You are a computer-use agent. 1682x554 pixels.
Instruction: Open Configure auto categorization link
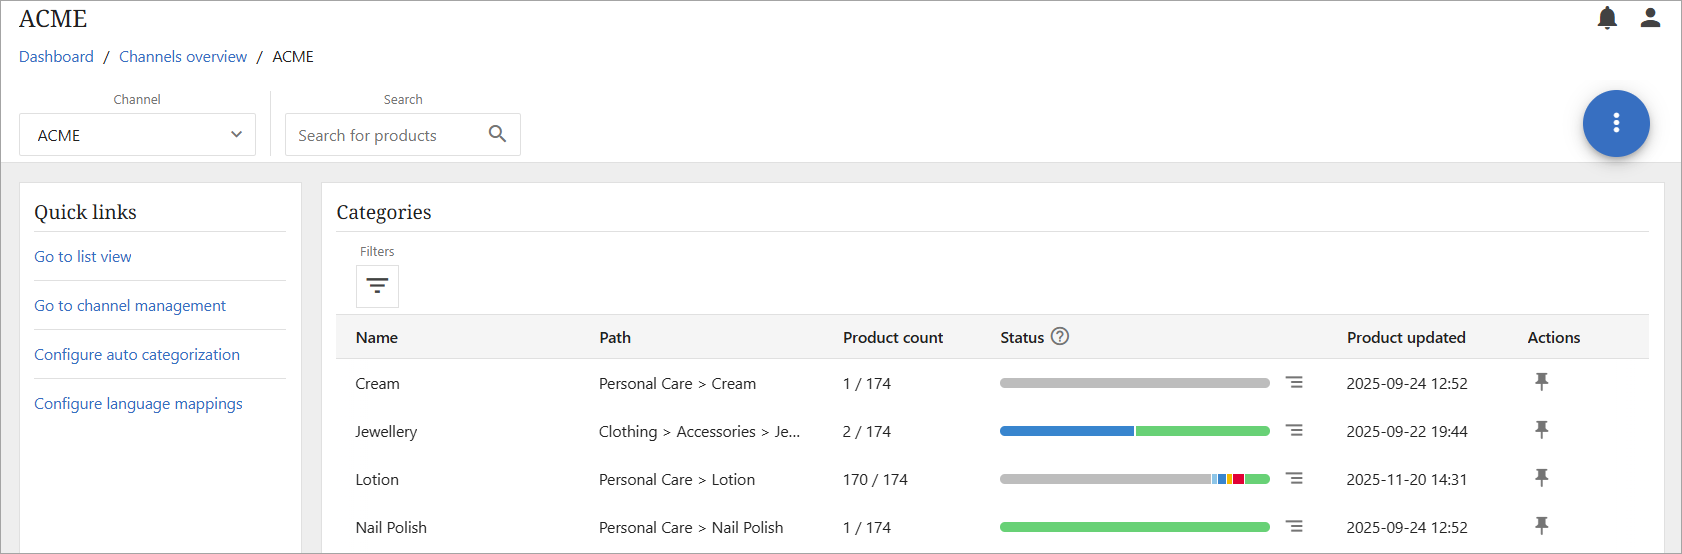pos(137,355)
